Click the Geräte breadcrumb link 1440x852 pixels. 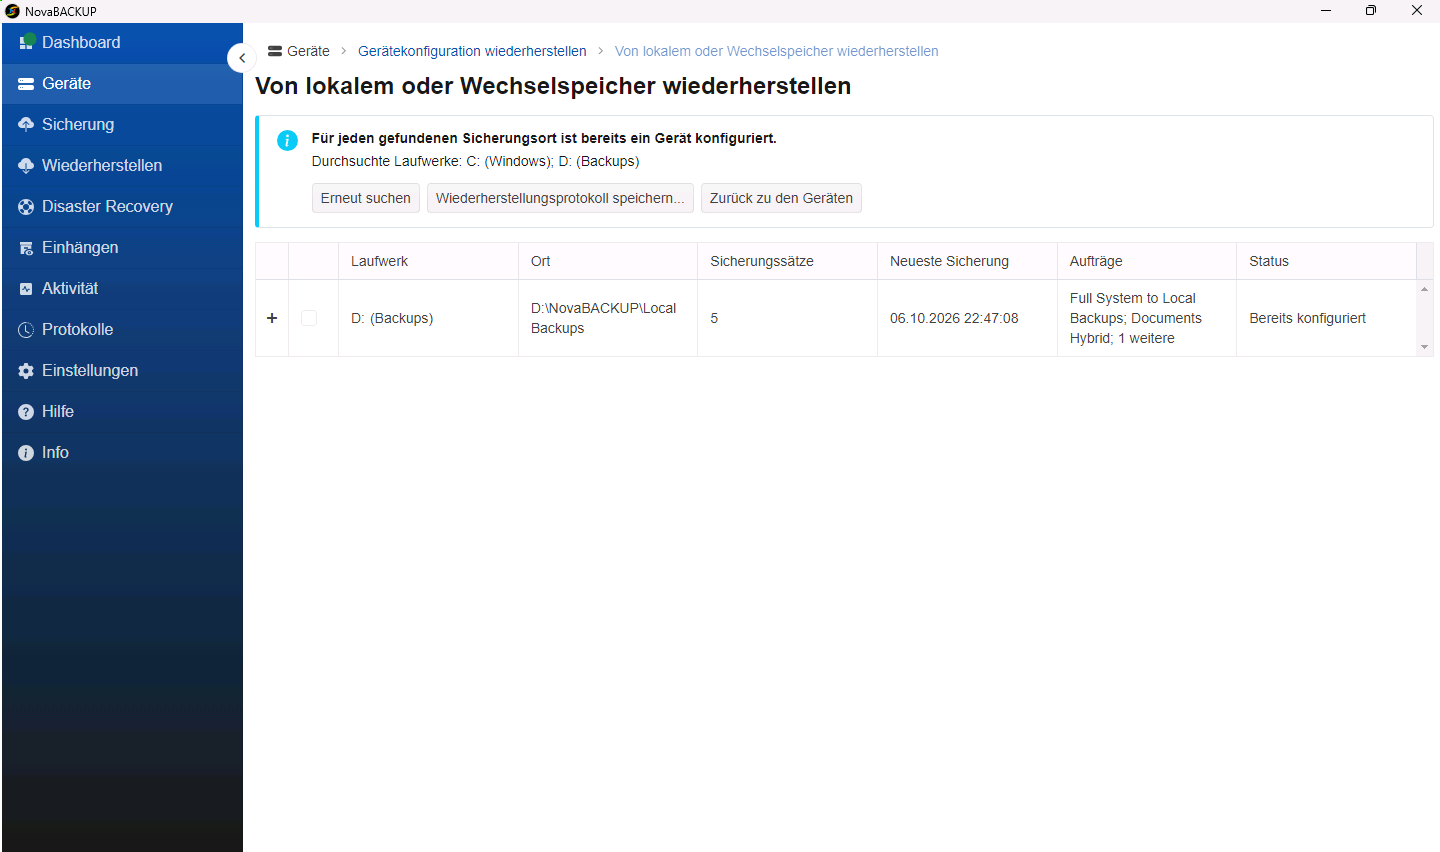click(x=299, y=51)
